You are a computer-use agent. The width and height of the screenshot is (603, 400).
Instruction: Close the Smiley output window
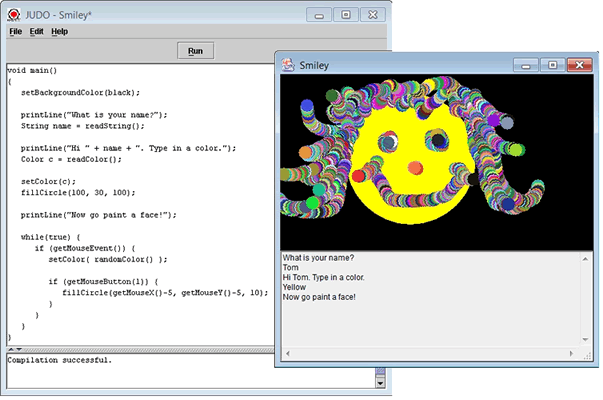tap(578, 63)
